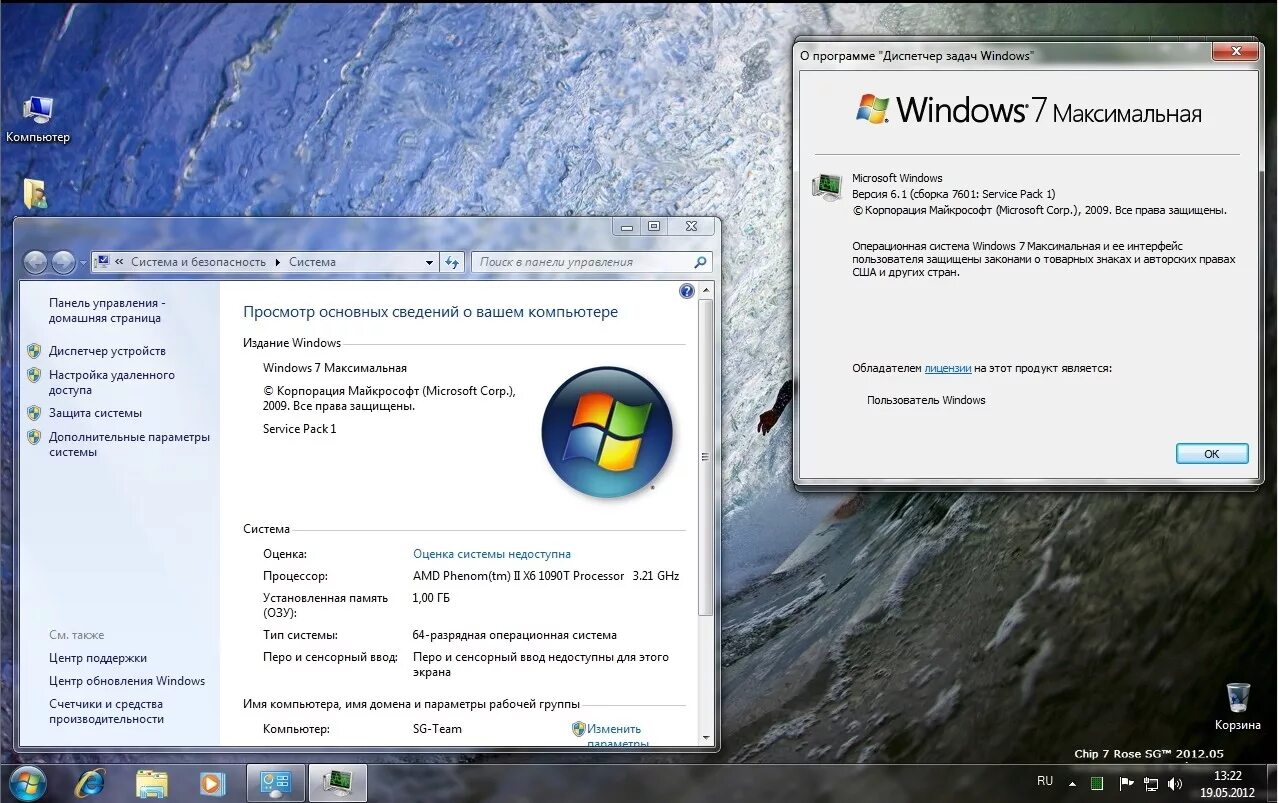The width and height of the screenshot is (1279, 803).
Task: Click the Control Panel icon in the address bar
Action: pos(101,262)
